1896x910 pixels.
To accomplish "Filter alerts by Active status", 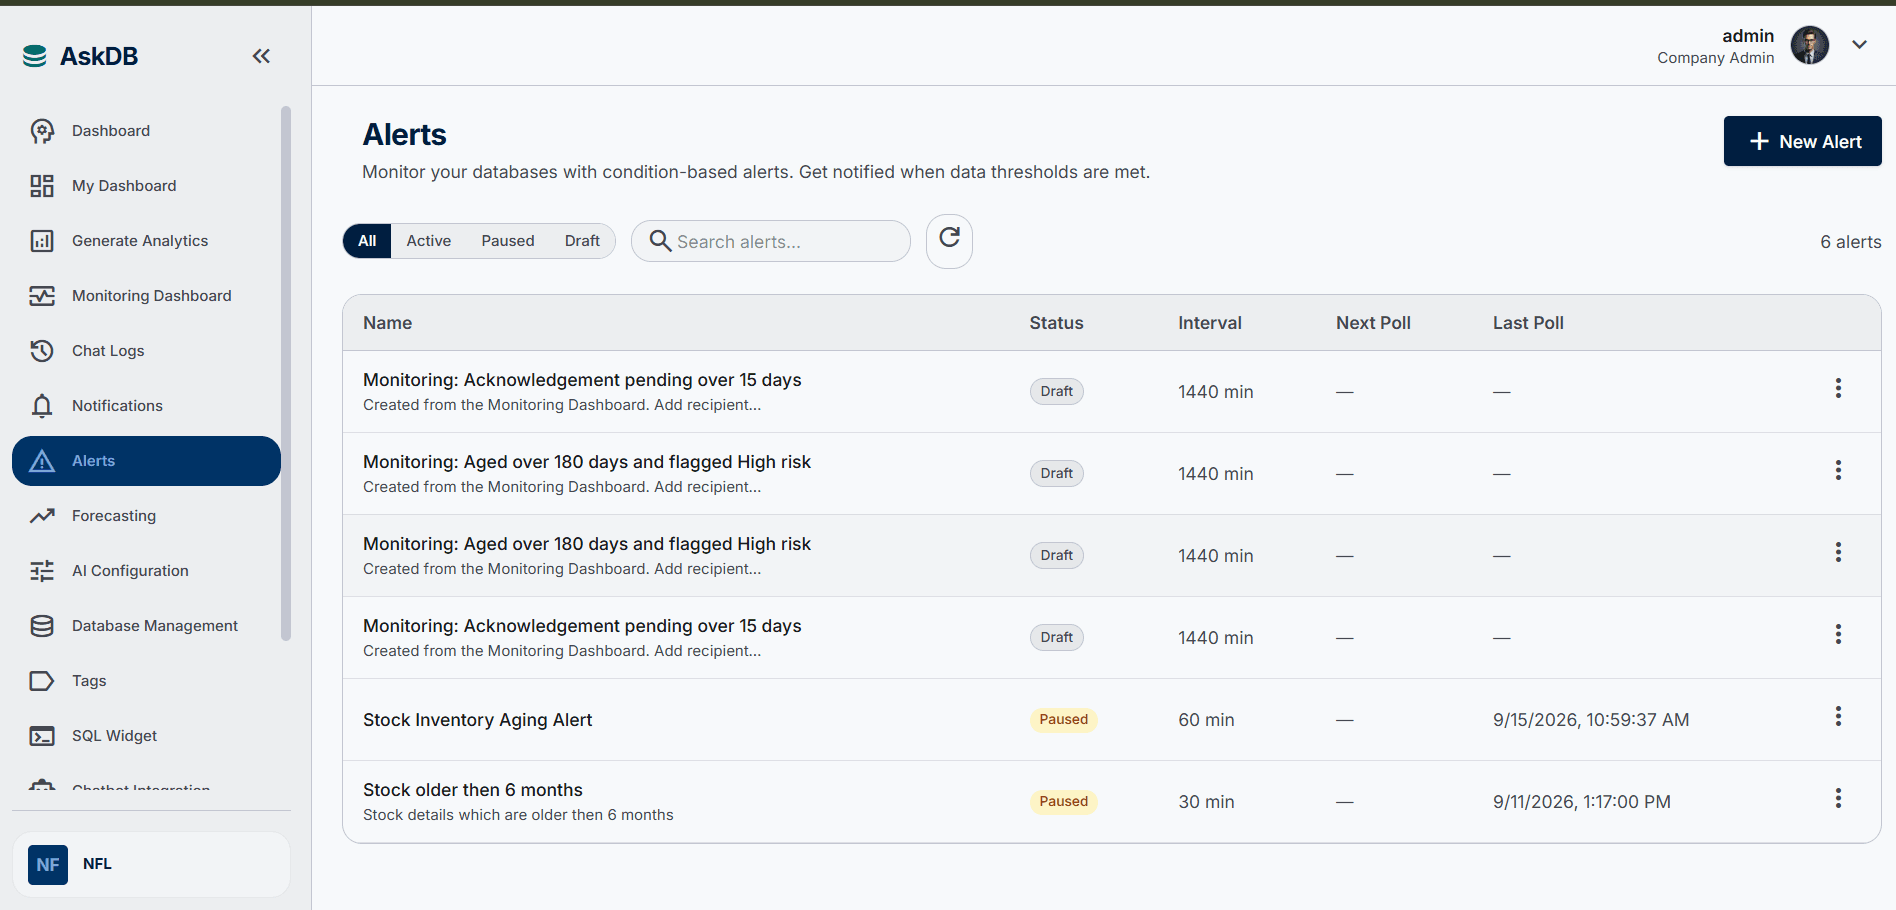I will [x=428, y=241].
